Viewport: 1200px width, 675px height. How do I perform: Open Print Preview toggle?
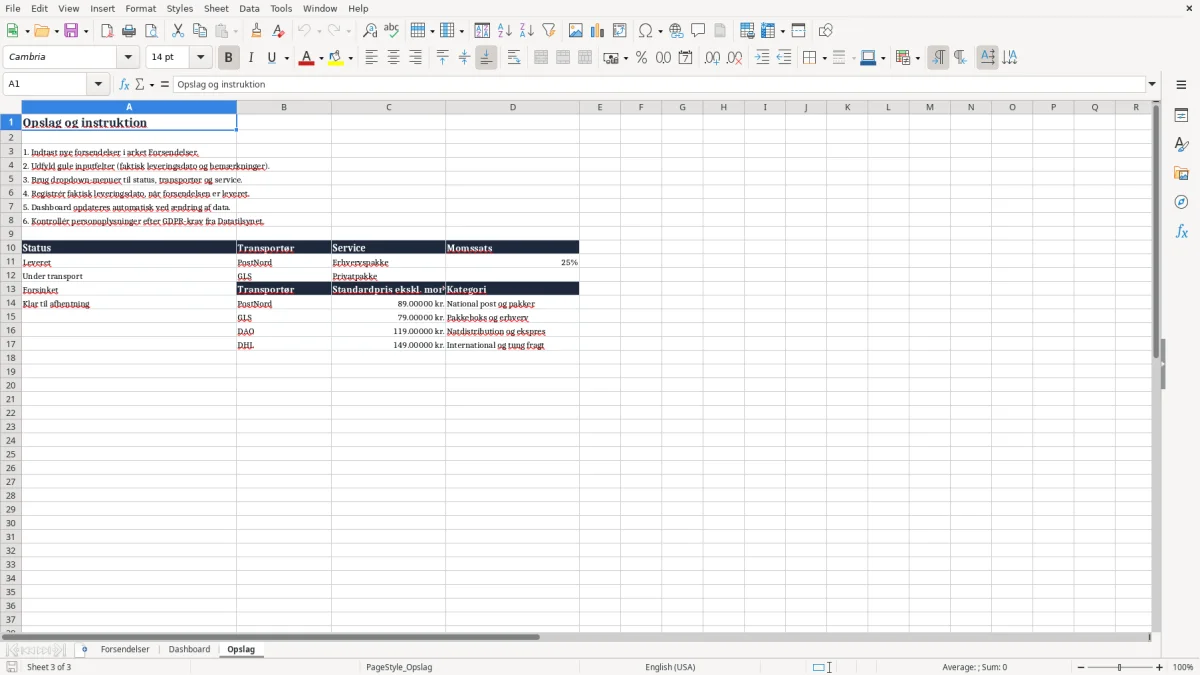(x=151, y=31)
